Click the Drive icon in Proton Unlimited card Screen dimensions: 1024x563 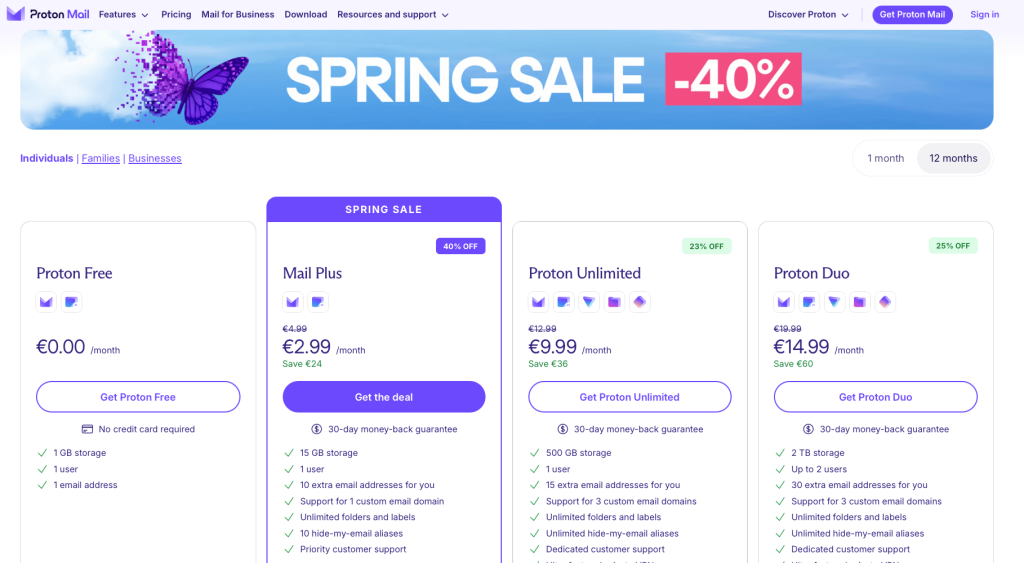point(614,301)
